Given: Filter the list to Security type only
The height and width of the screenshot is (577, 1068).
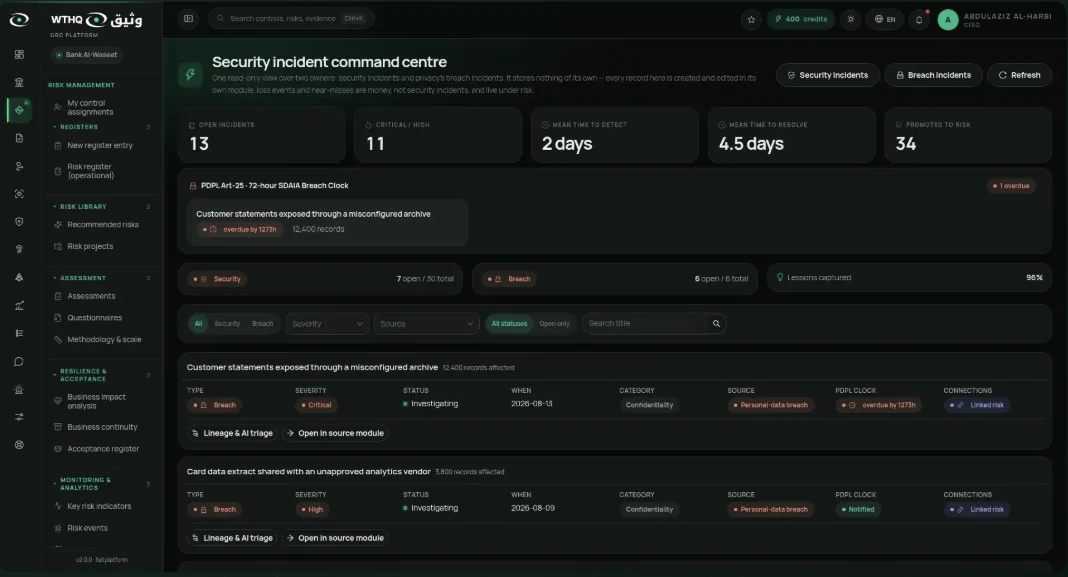Looking at the screenshot, I should [x=227, y=324].
